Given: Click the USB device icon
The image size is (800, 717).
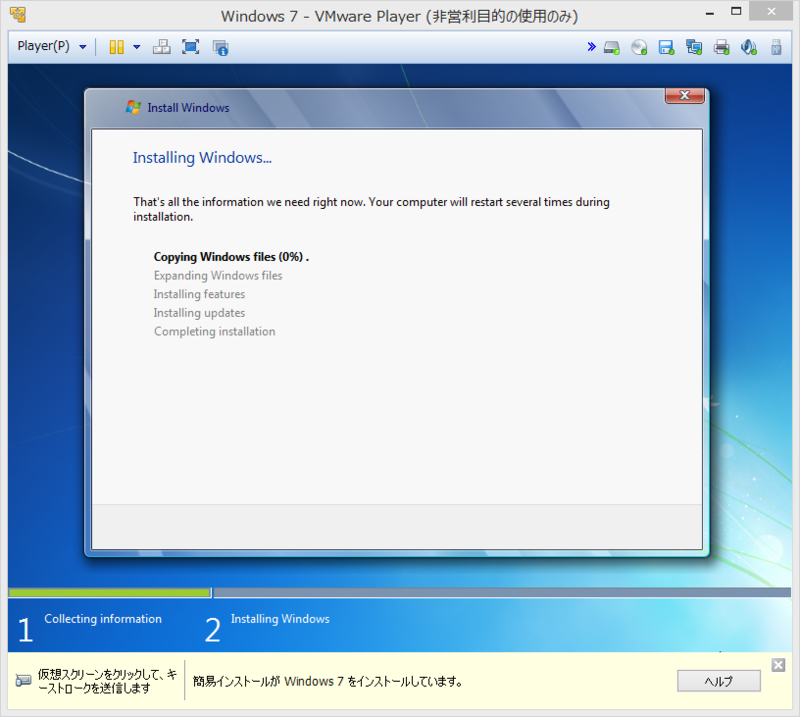Looking at the screenshot, I should click(x=776, y=47).
